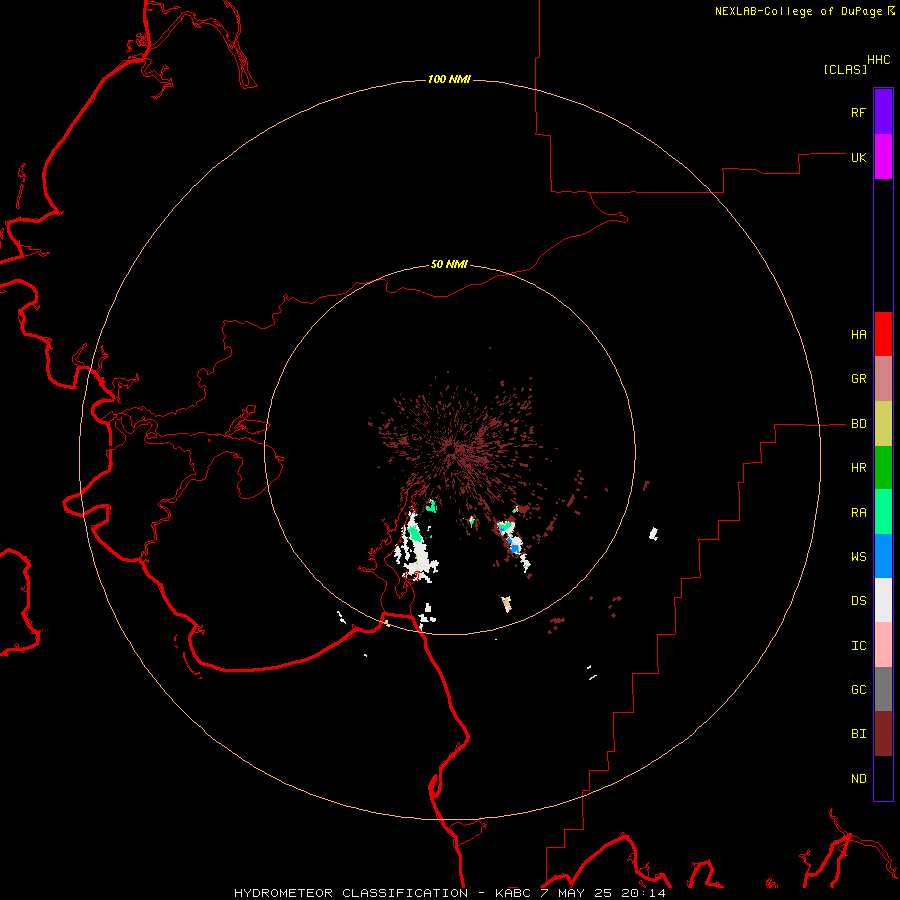Click the white DS legend swatch
The height and width of the screenshot is (900, 900).
coord(883,600)
